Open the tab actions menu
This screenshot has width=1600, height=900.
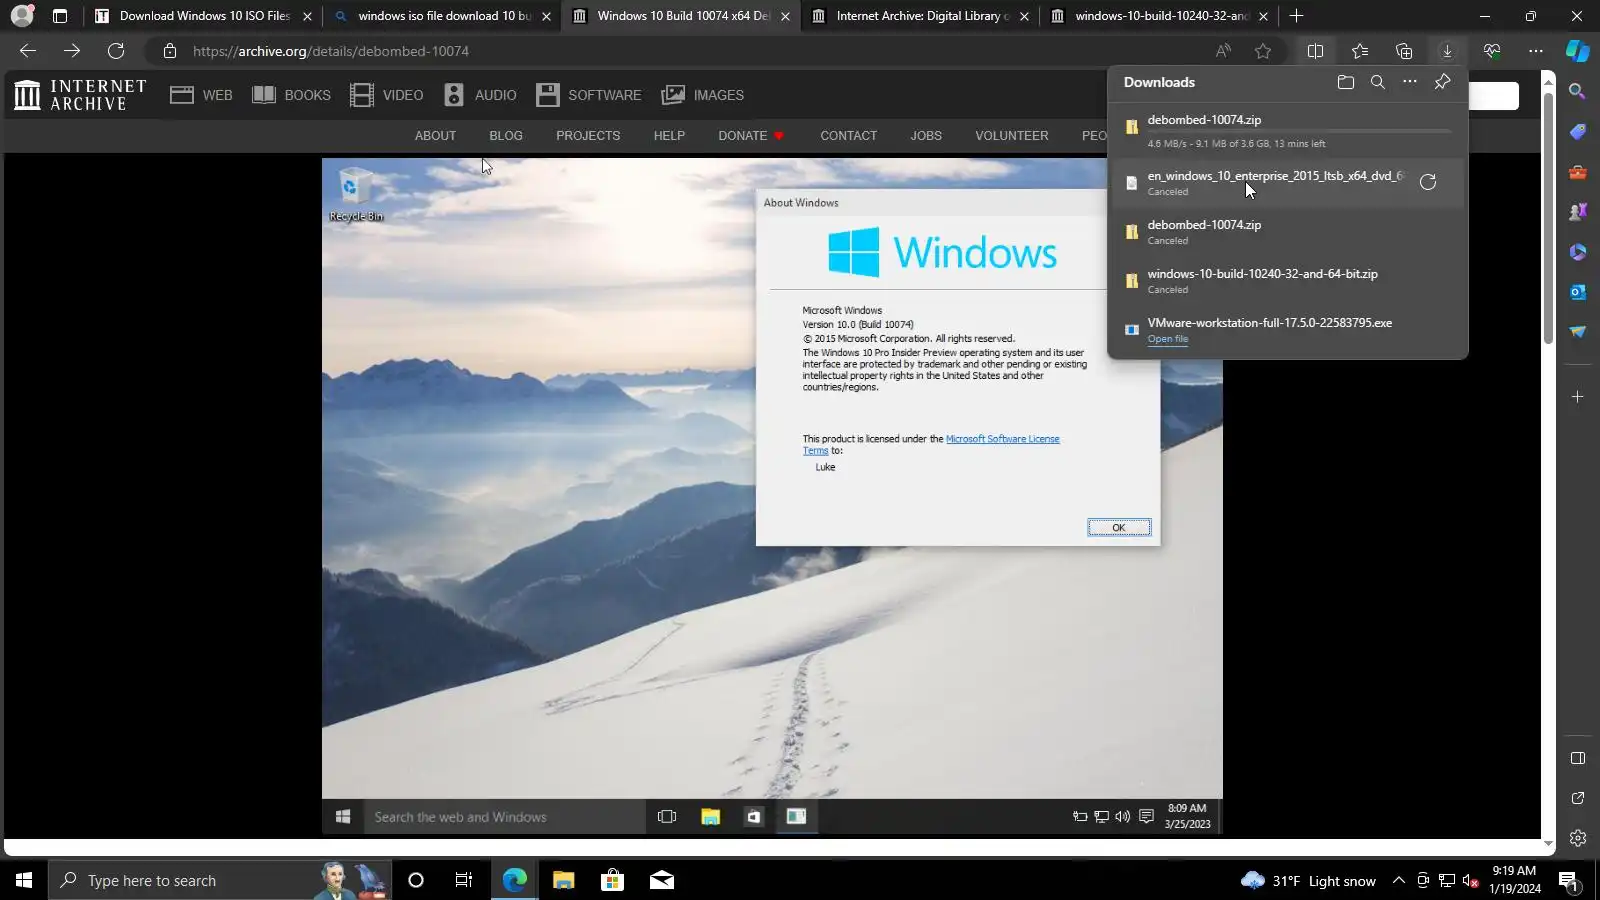(x=60, y=16)
